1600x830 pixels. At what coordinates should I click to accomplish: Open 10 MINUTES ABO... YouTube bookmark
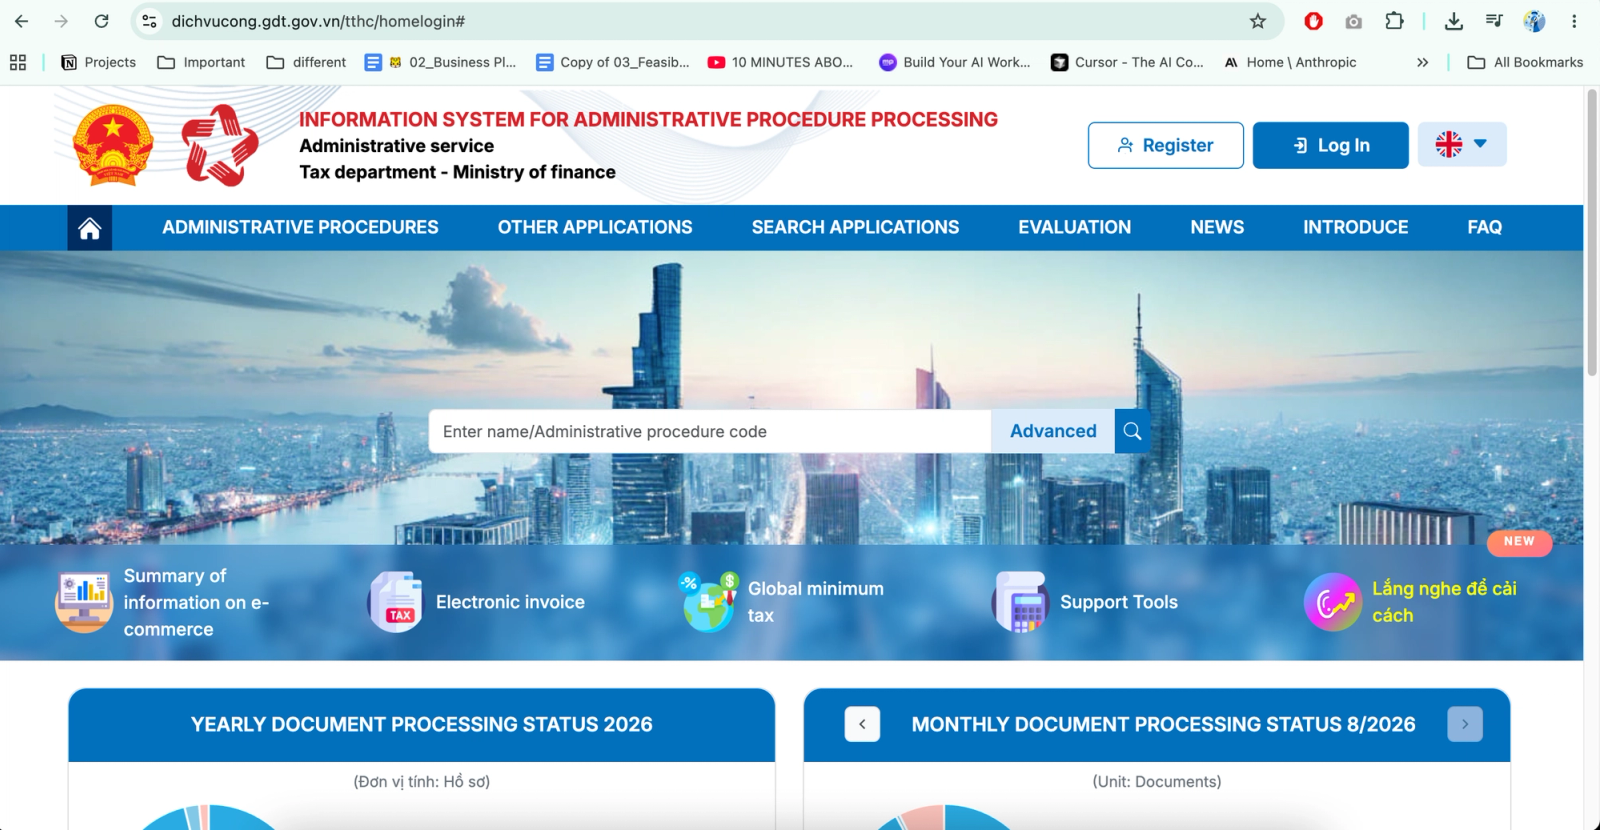coord(781,62)
